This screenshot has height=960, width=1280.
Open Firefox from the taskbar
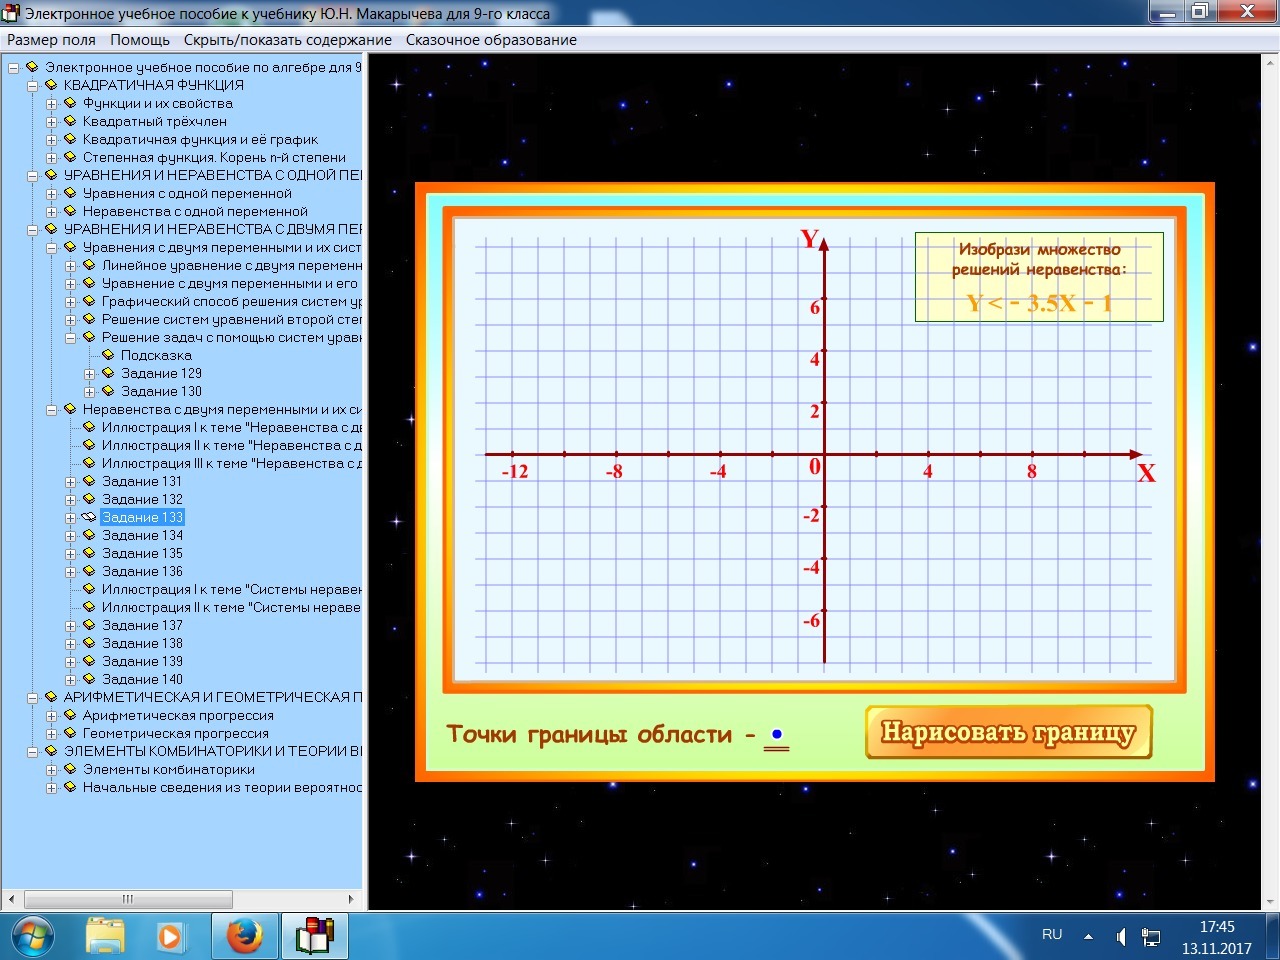click(x=244, y=937)
